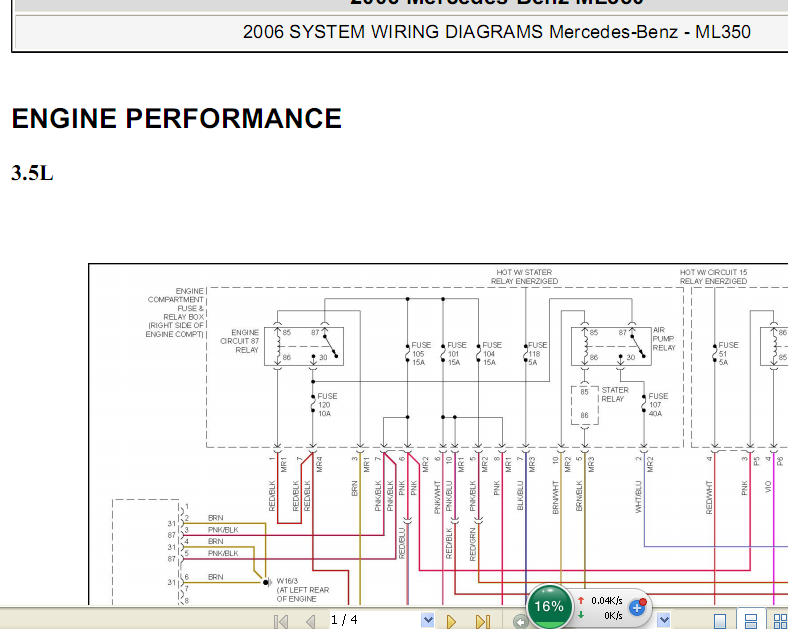This screenshot has width=788, height=629.
Task: Open the page number dropdown
Action: click(428, 620)
